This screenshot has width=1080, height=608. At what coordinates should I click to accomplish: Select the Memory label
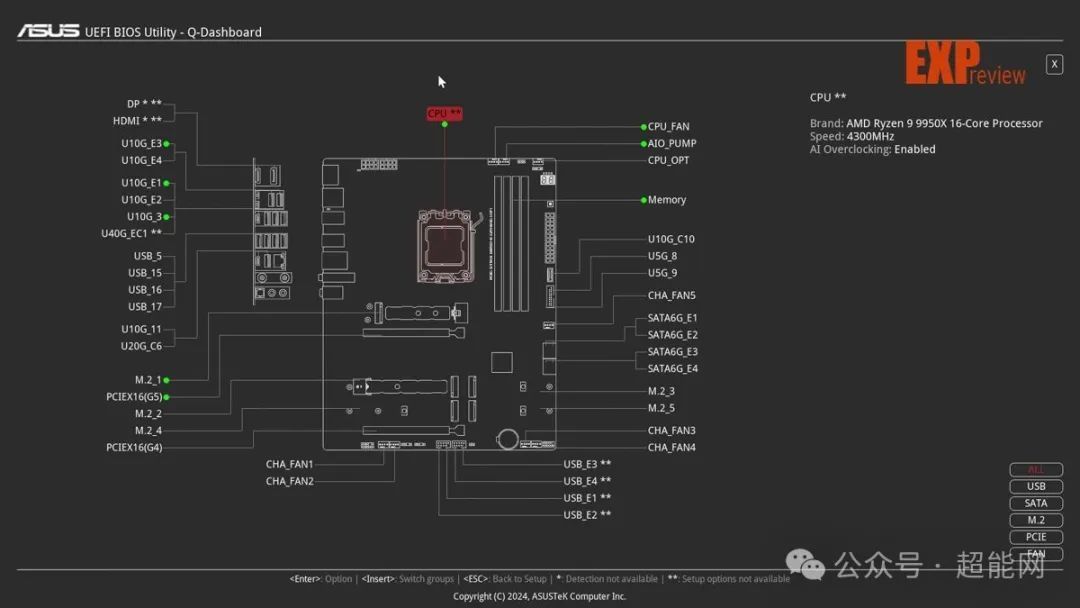point(667,200)
